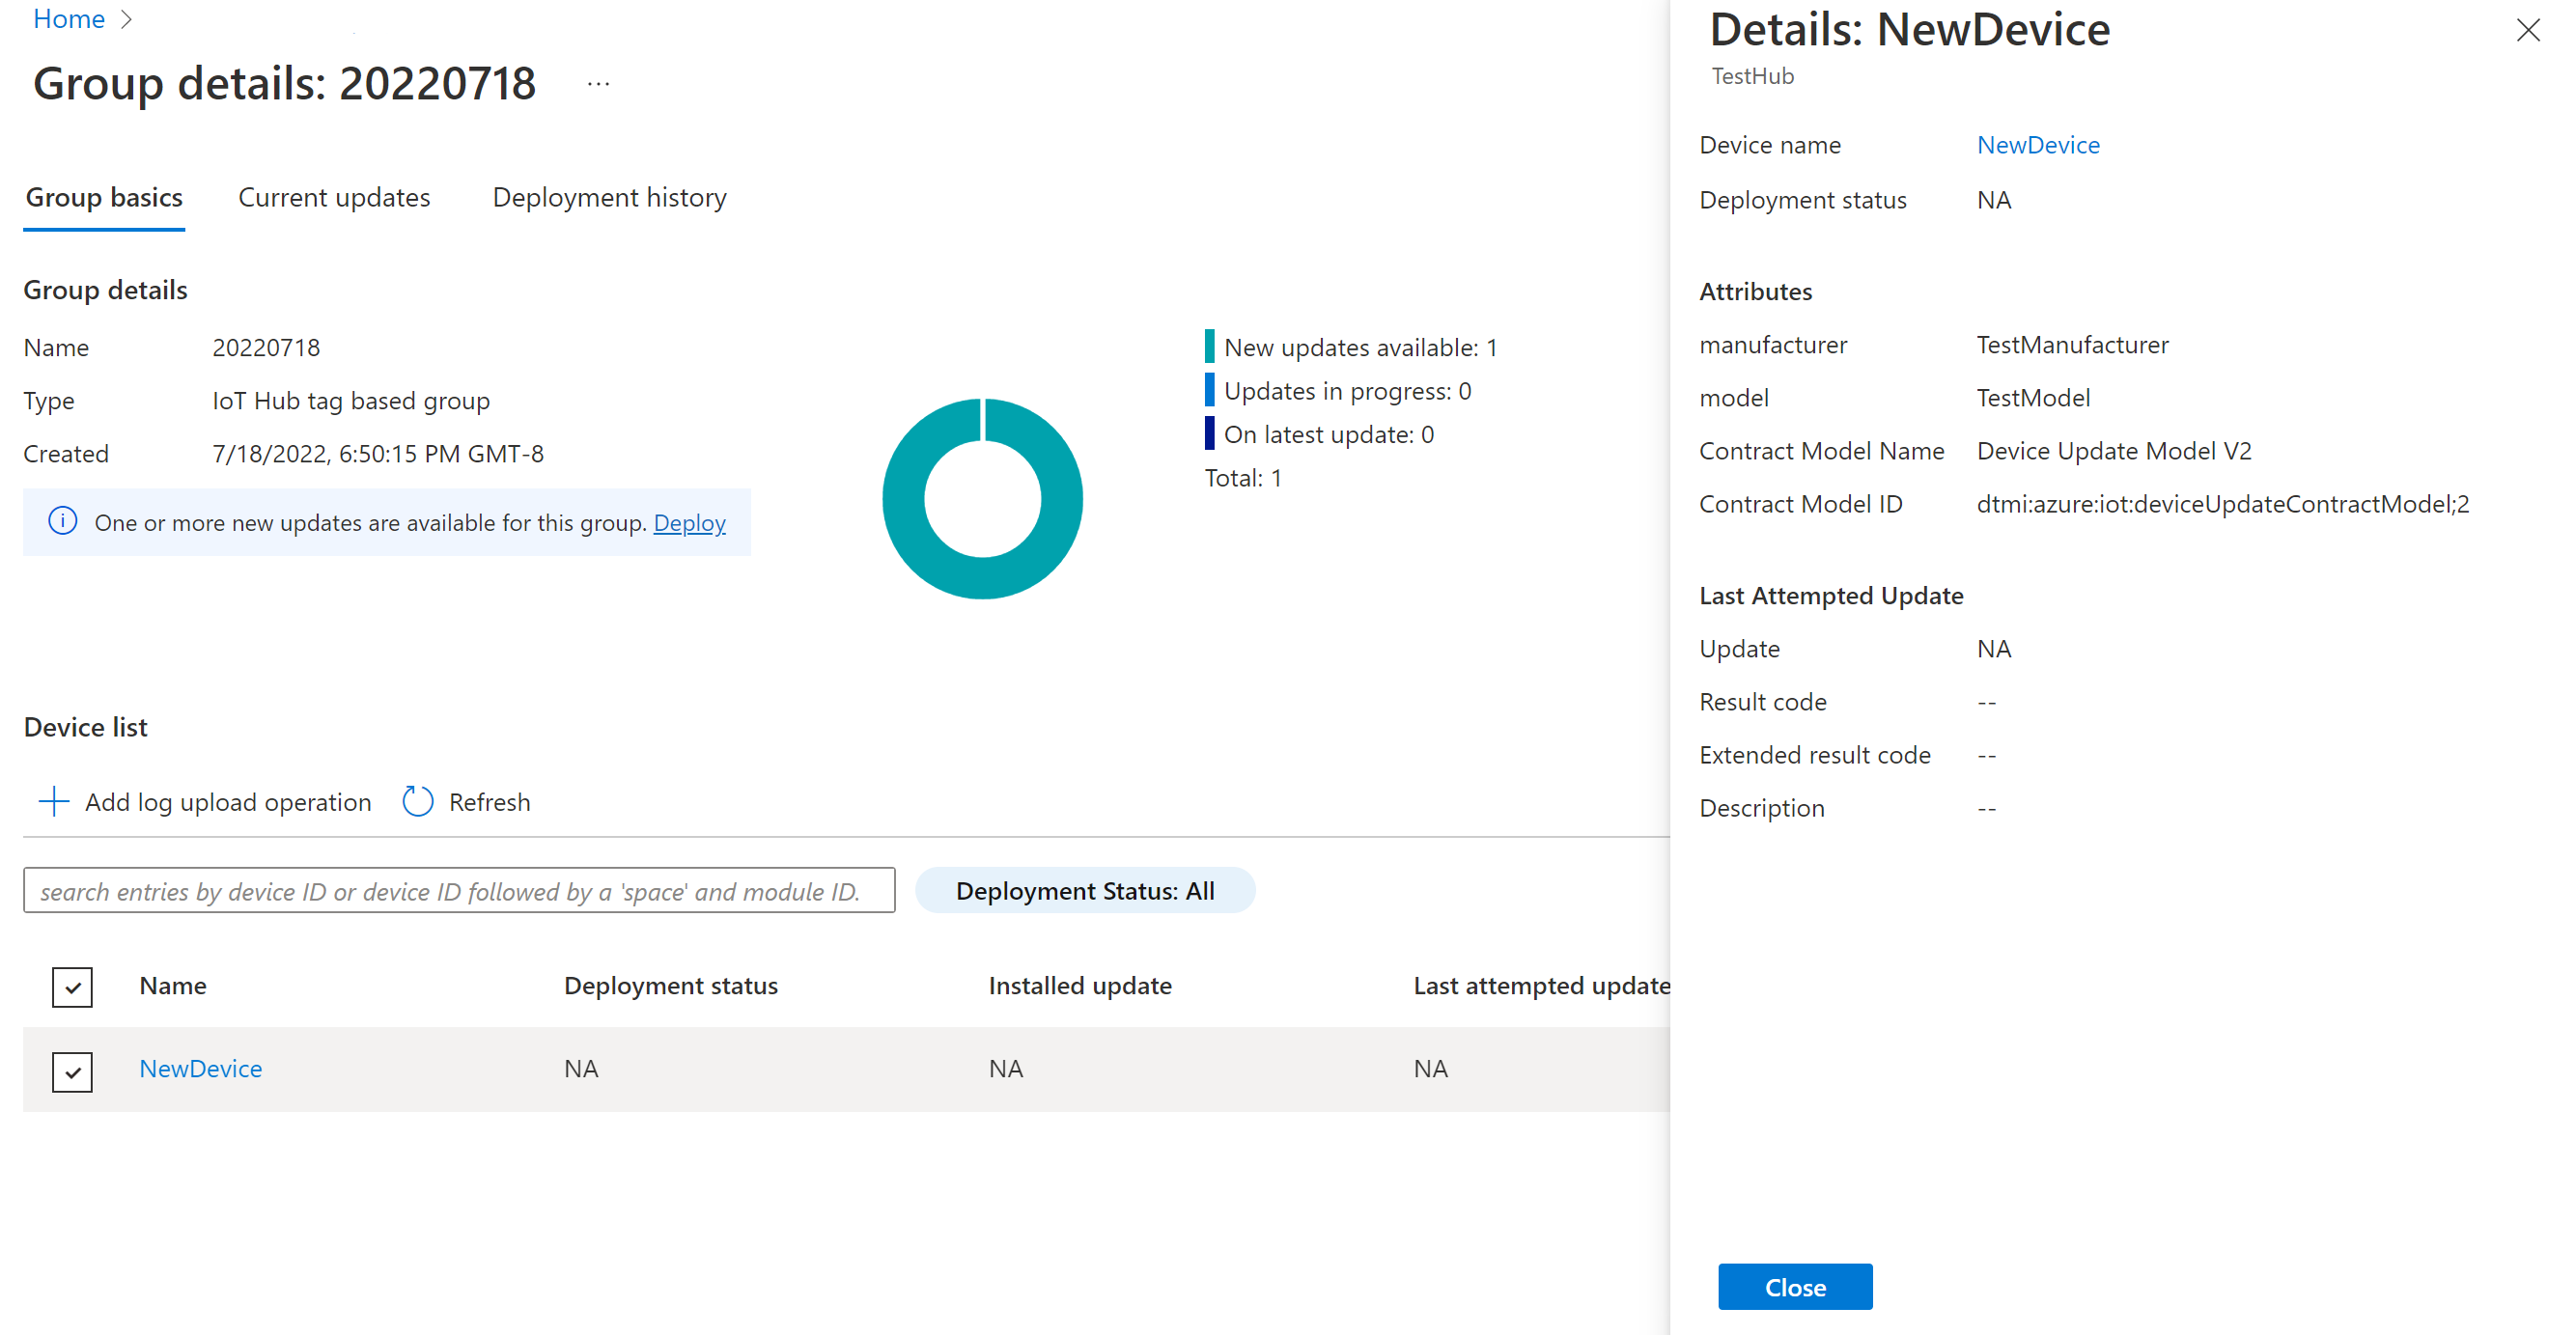This screenshot has height=1335, width=2576.
Task: Click the device ID search field
Action: pyautogui.click(x=458, y=890)
